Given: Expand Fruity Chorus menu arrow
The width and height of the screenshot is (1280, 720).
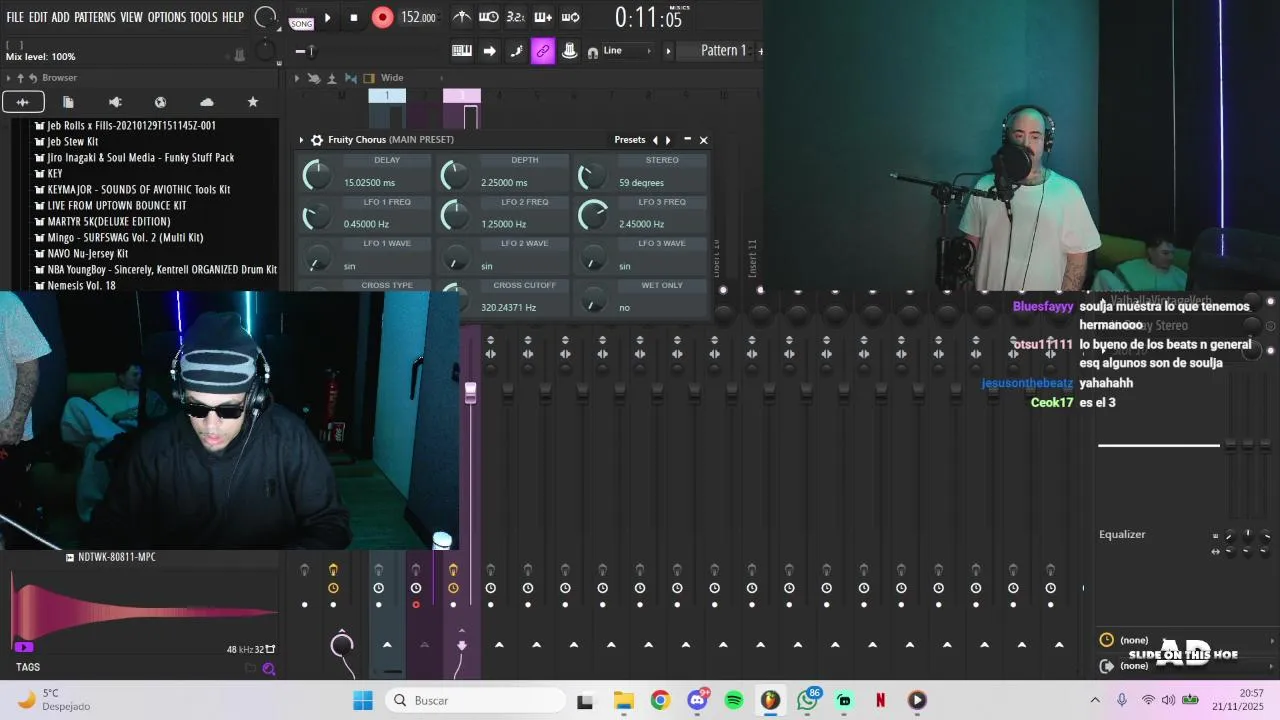Looking at the screenshot, I should point(302,140).
